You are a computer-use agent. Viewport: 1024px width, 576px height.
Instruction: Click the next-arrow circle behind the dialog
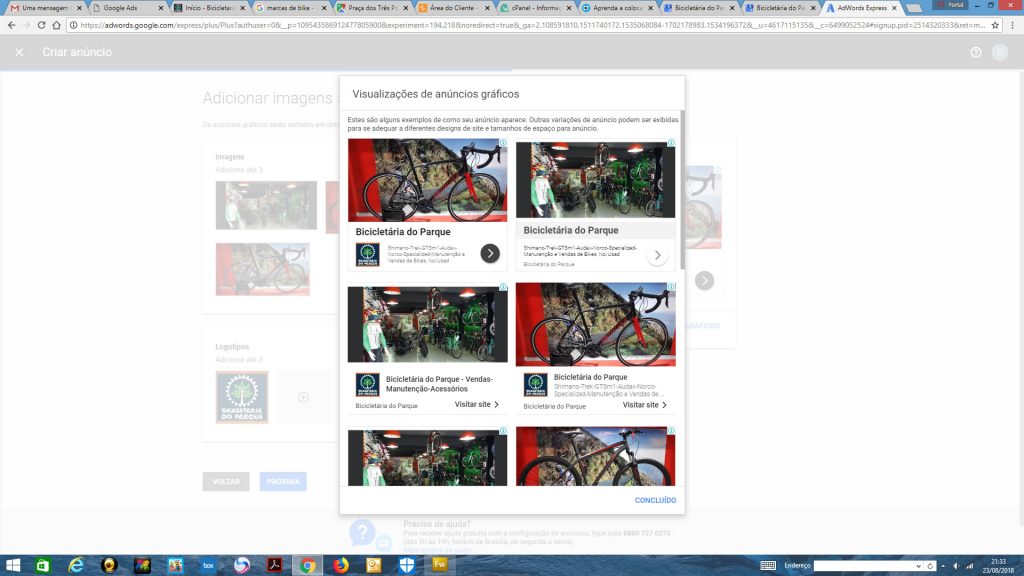point(704,281)
